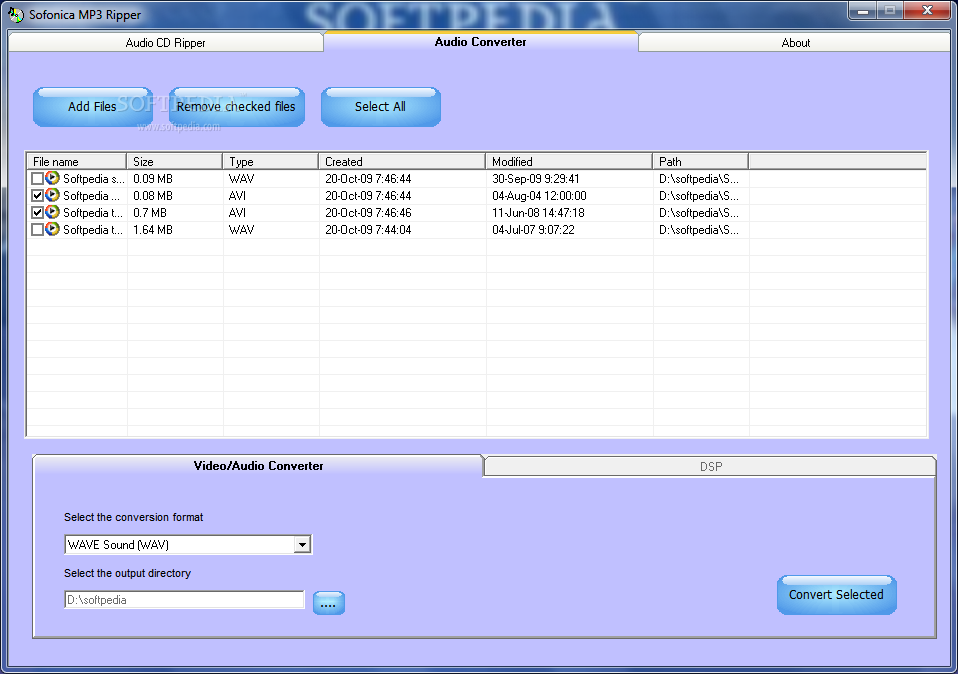Check the box for the 1.64 MB WAV file
The height and width of the screenshot is (674, 958).
[x=37, y=230]
